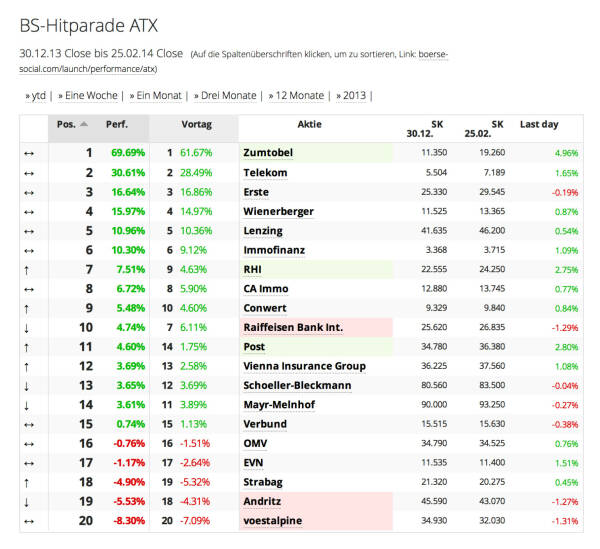Click the Schoeller-Bleckmann stock link
The width and height of the screenshot is (600, 549).
pos(297,386)
